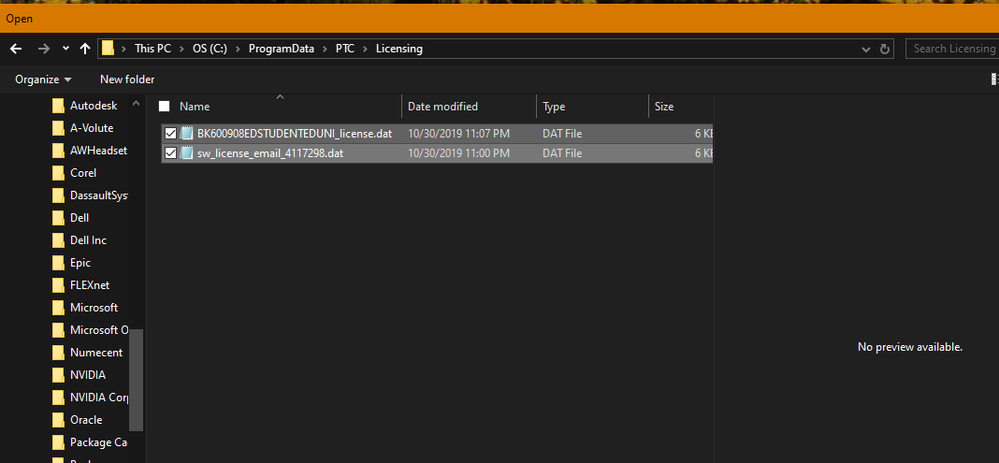Click 'No preview available.' text

(x=910, y=347)
